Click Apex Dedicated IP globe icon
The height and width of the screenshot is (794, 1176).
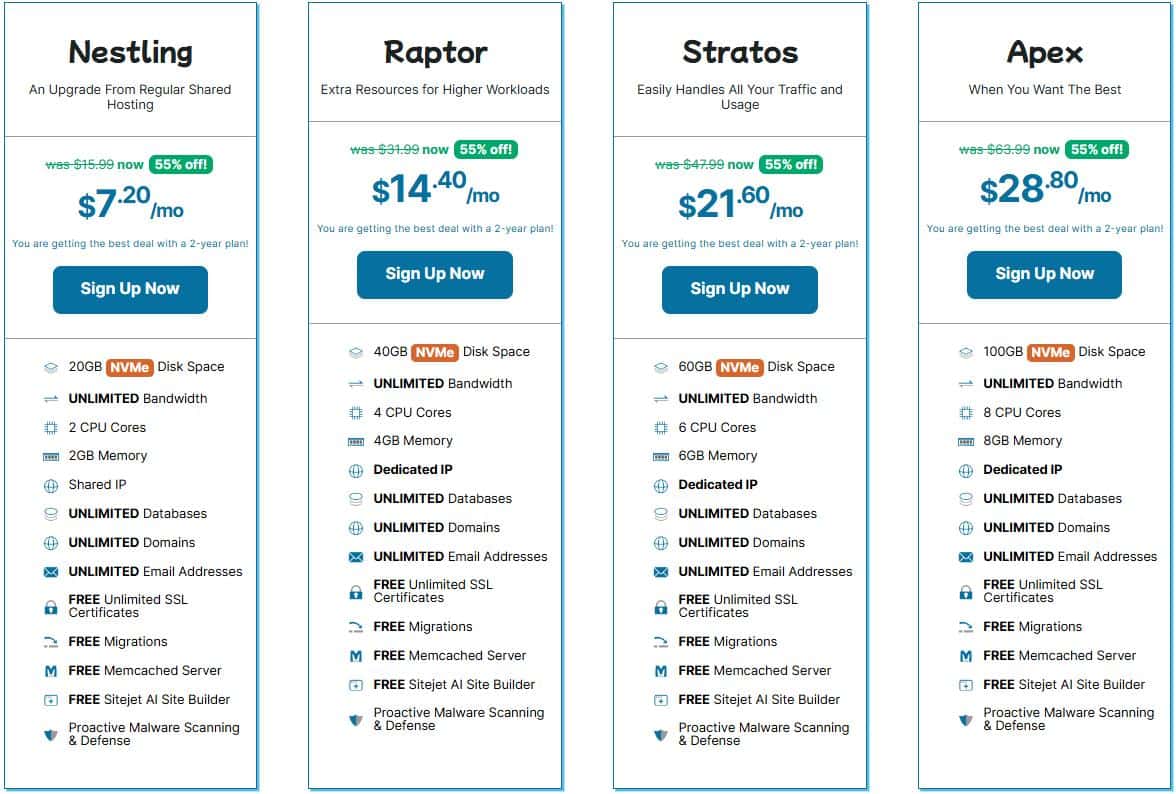click(966, 471)
